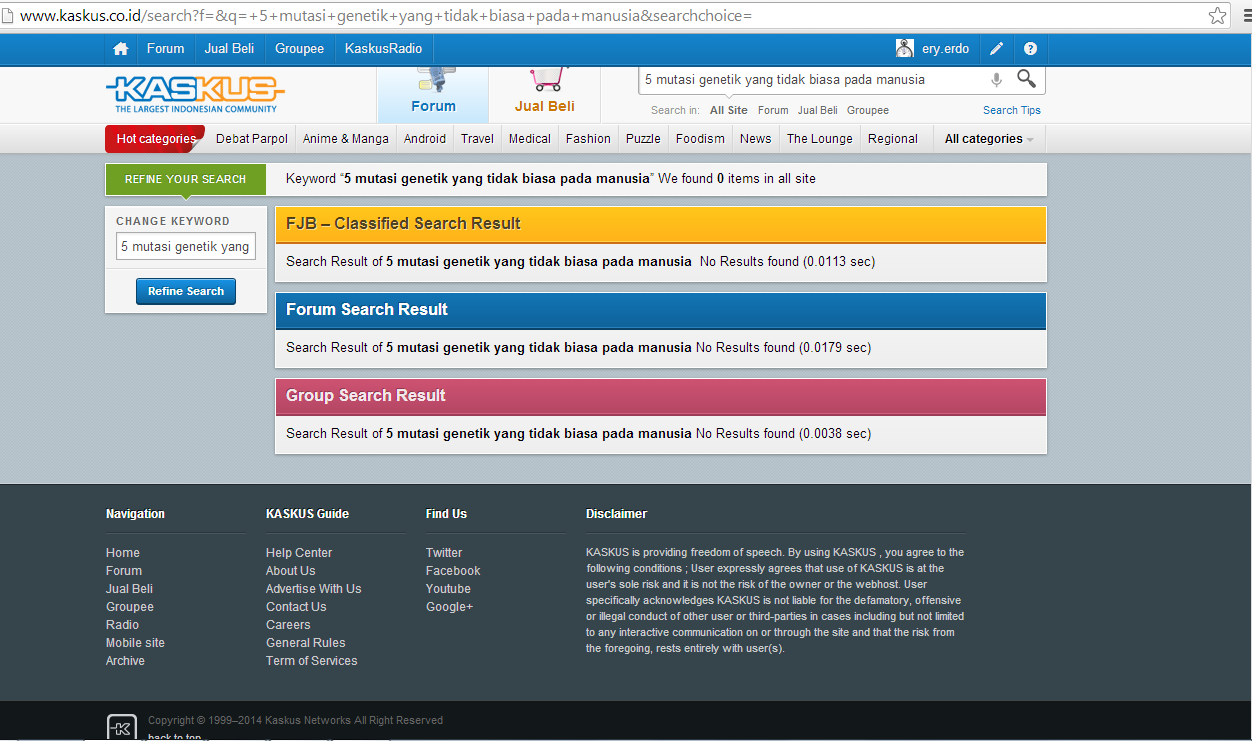The height and width of the screenshot is (741, 1252).
Task: Open Jual Beli in the top bar
Action: [229, 49]
